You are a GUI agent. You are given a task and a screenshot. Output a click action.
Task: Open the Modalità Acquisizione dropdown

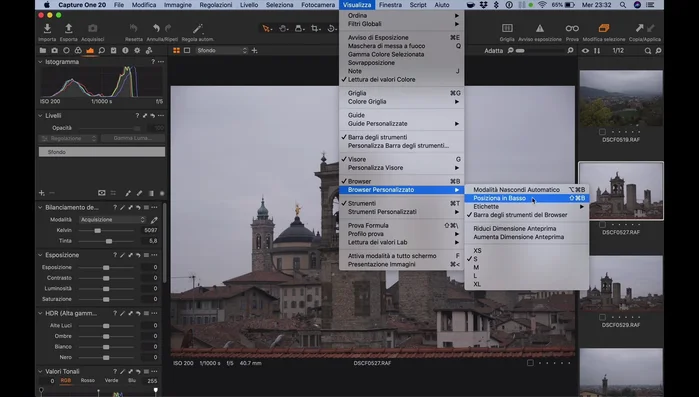pos(112,220)
